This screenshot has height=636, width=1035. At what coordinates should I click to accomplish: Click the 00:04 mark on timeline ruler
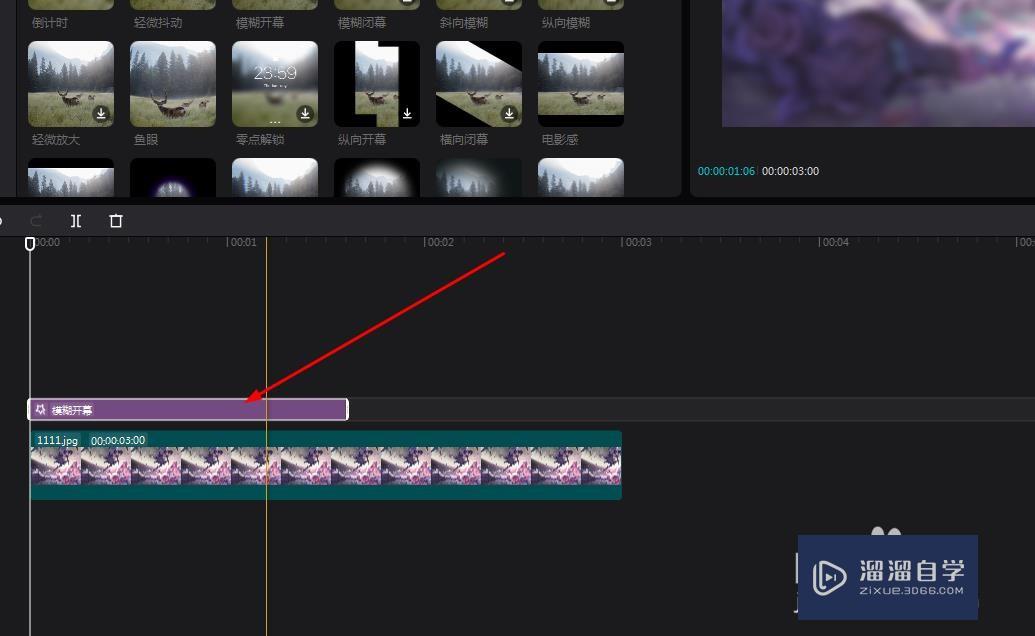tap(834, 242)
